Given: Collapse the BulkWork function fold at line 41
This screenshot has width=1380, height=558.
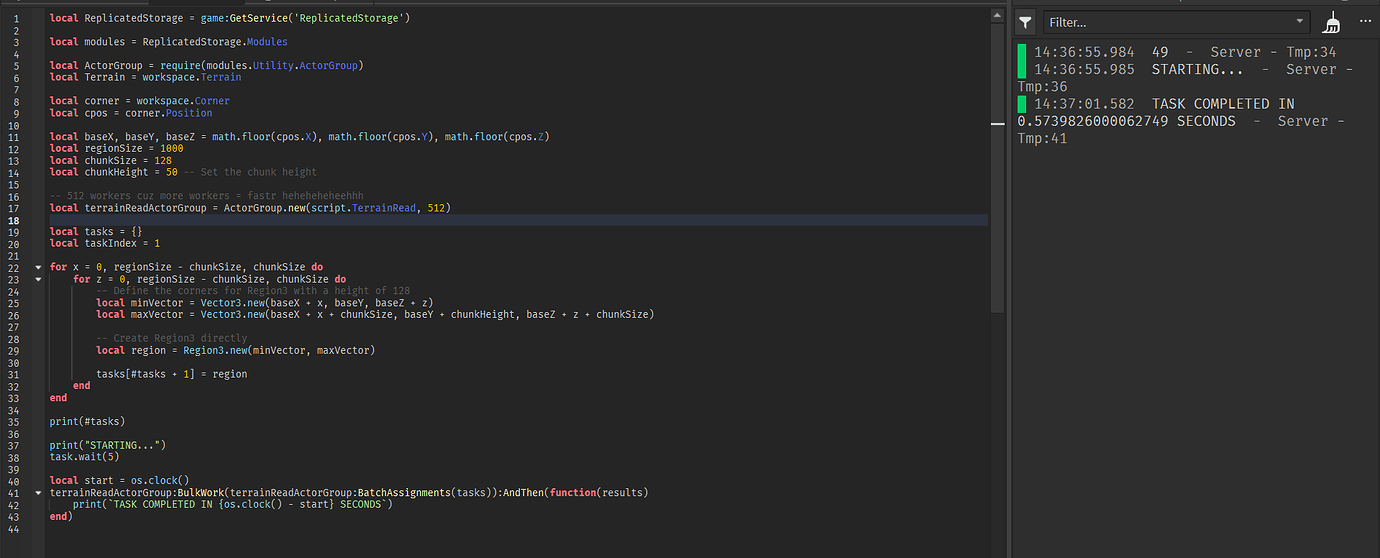Looking at the screenshot, I should click(38, 493).
